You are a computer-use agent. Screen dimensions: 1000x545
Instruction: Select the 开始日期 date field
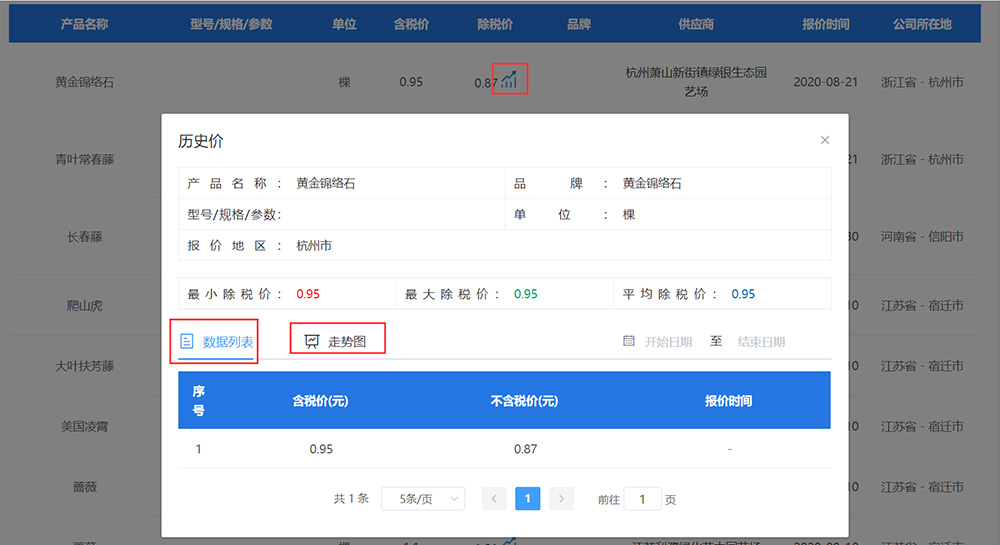point(668,342)
